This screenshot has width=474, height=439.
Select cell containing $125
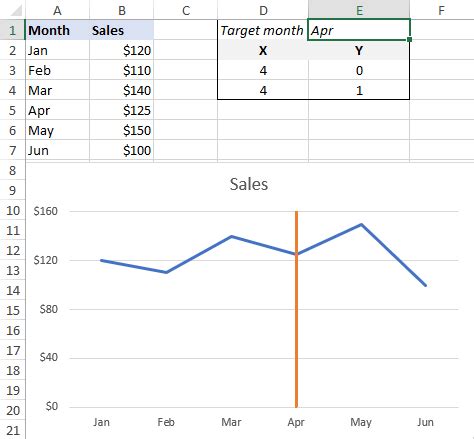click(121, 110)
